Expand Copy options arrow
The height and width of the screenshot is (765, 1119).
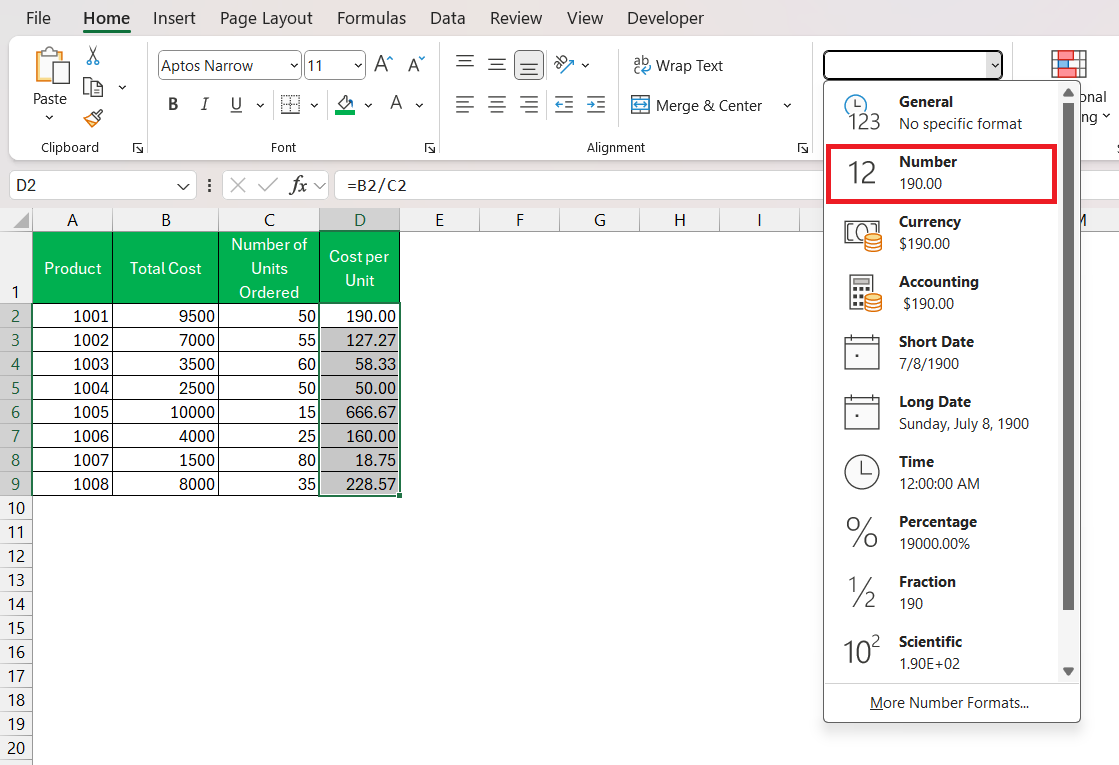coord(122,87)
